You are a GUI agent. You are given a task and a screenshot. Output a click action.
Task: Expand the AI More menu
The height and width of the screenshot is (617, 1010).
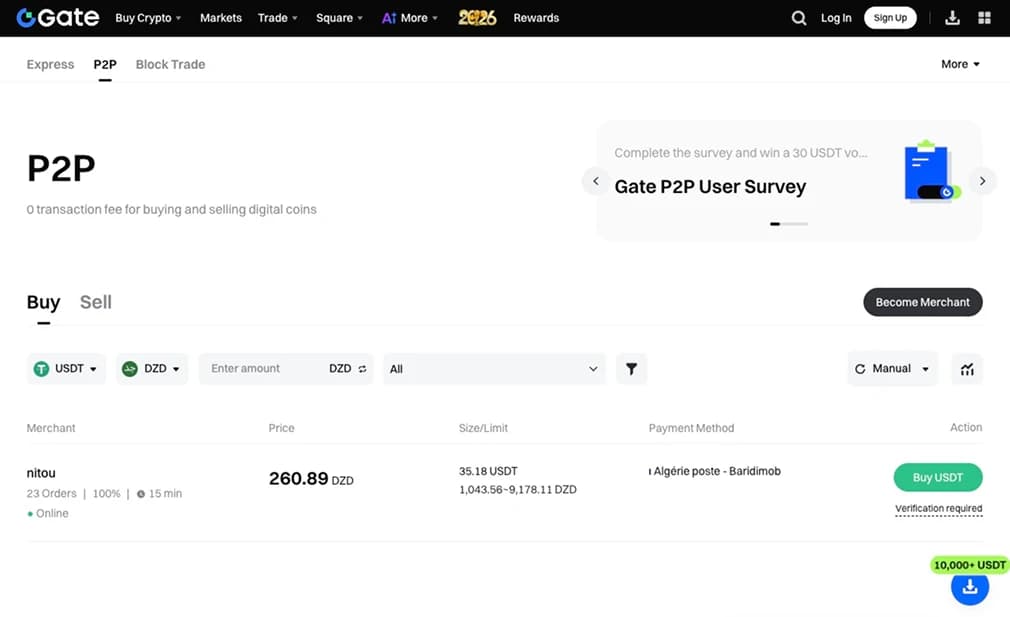tap(410, 18)
